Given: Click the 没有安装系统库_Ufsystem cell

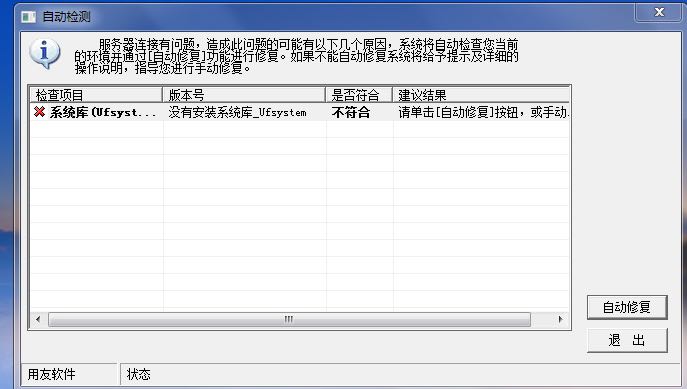Looking at the screenshot, I should tap(237, 113).
